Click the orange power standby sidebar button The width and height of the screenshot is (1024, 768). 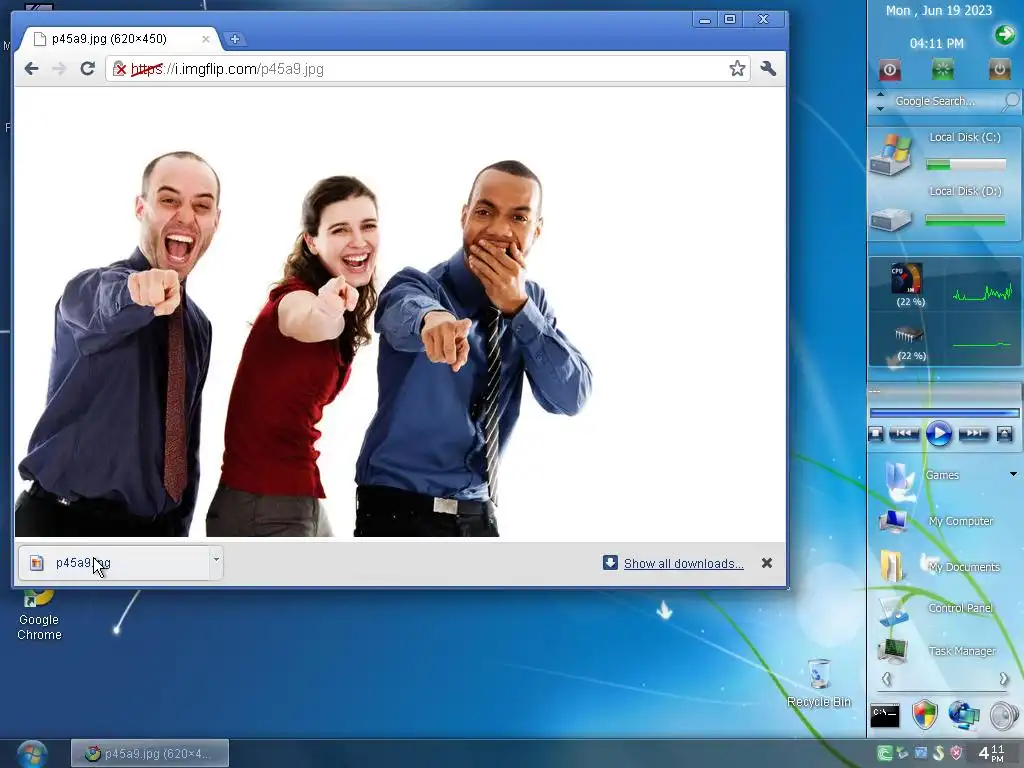999,69
